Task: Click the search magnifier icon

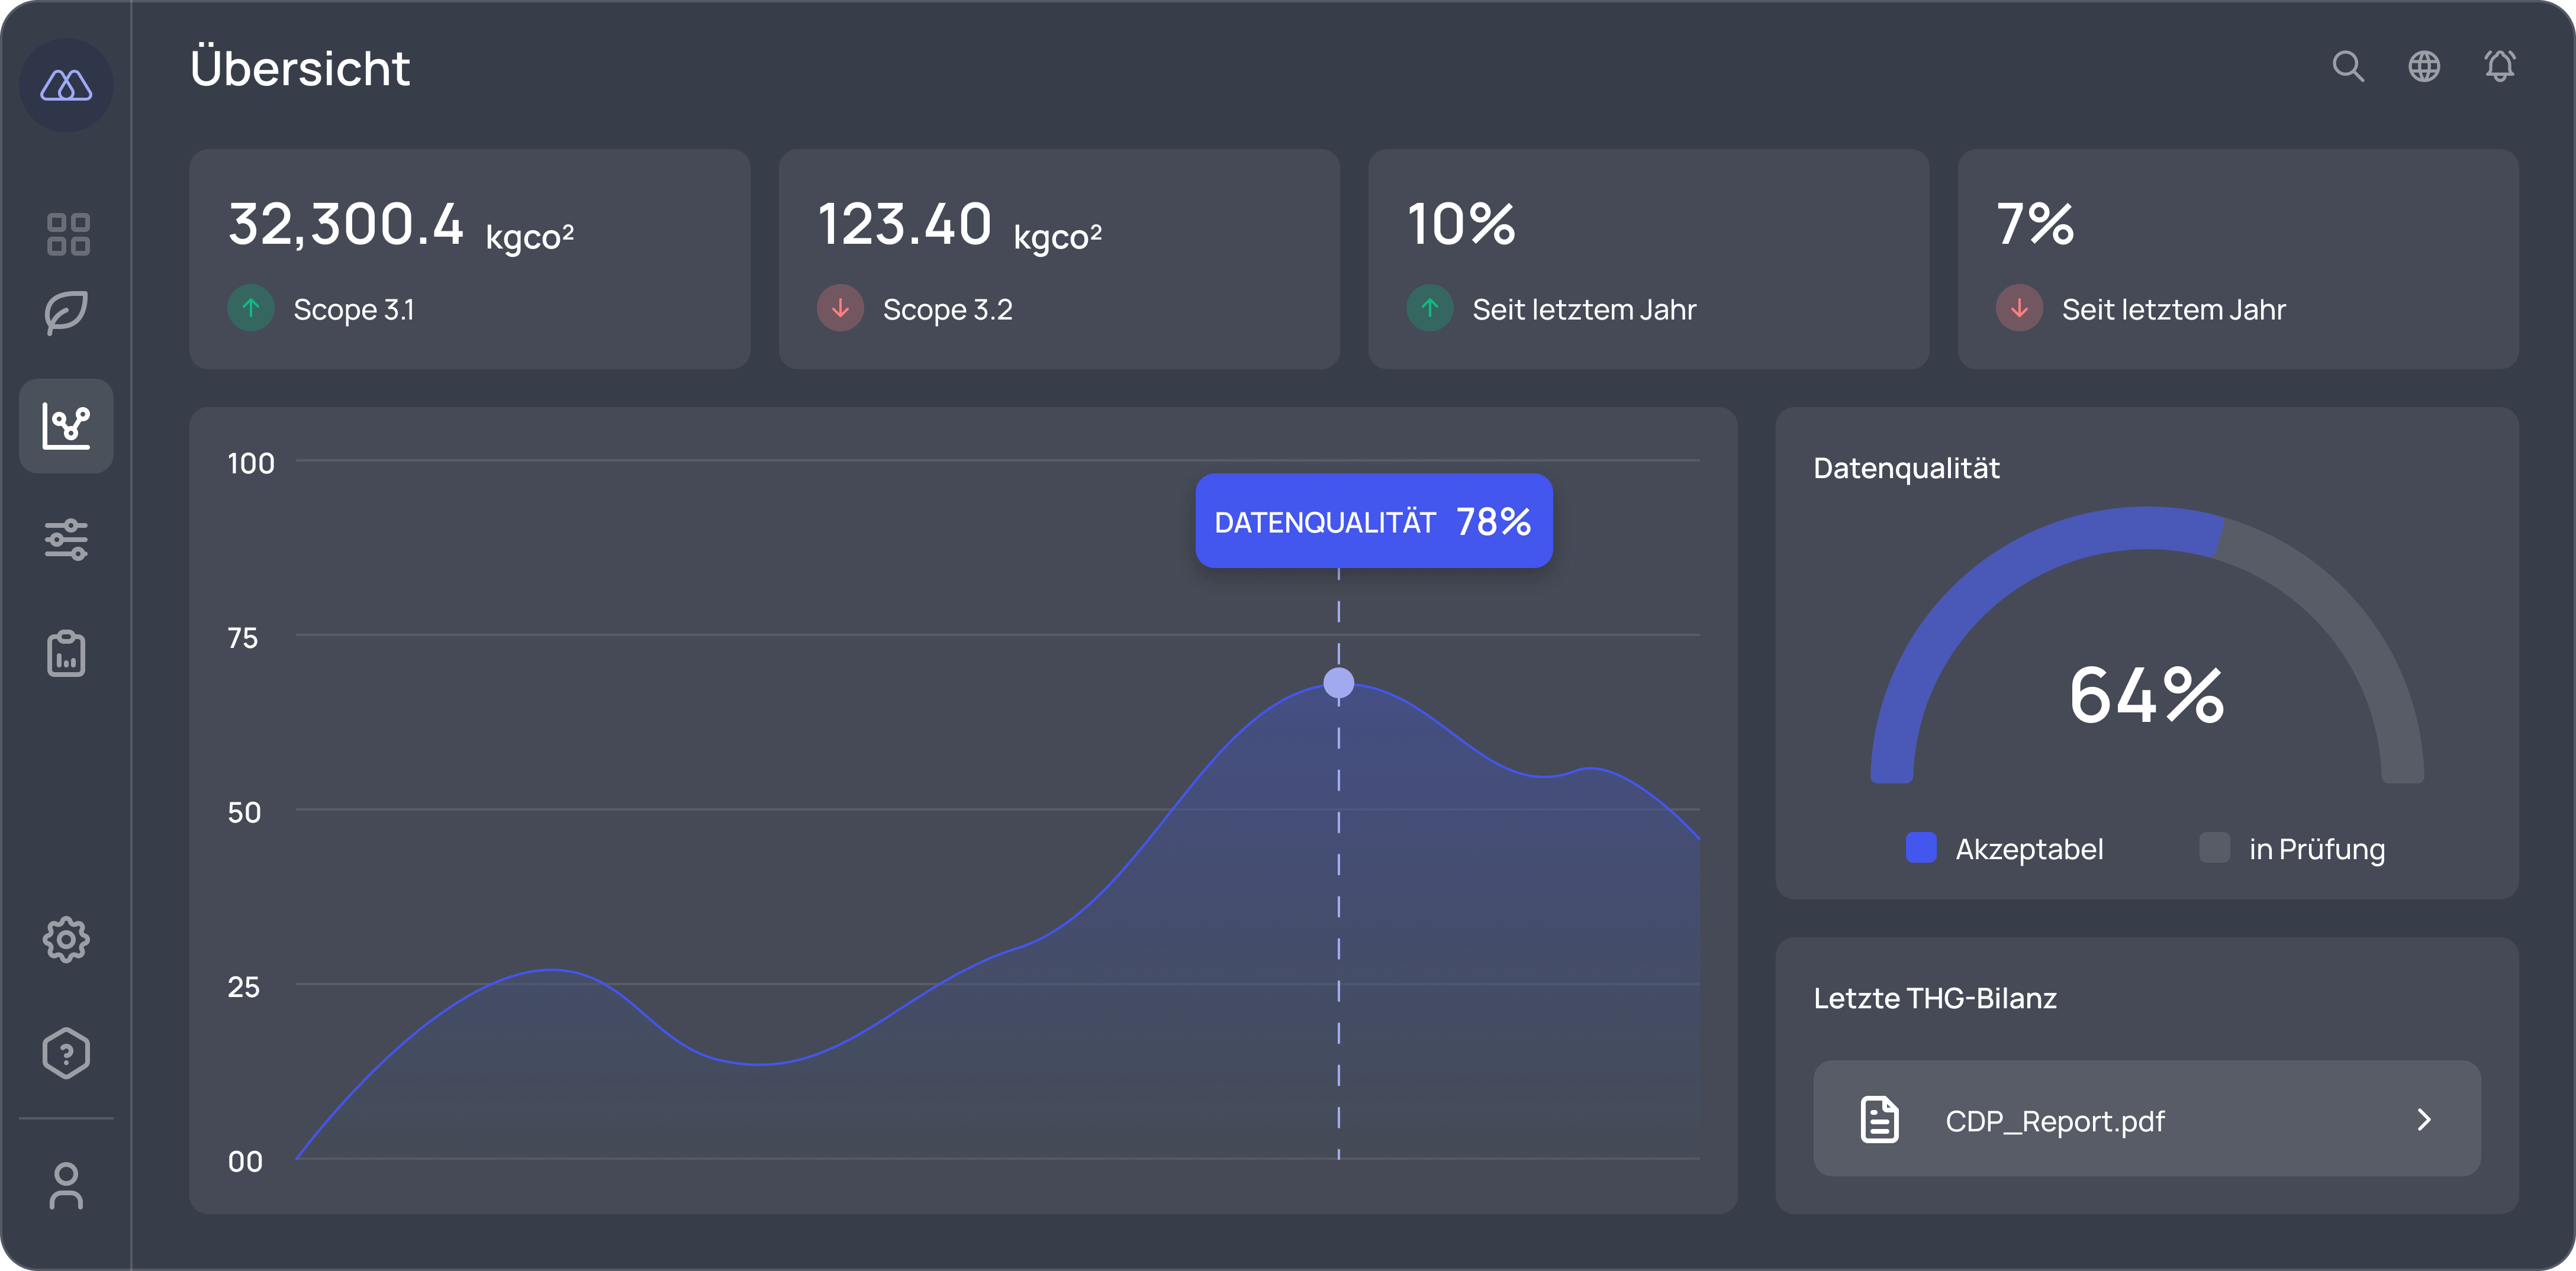Action: click(2348, 66)
